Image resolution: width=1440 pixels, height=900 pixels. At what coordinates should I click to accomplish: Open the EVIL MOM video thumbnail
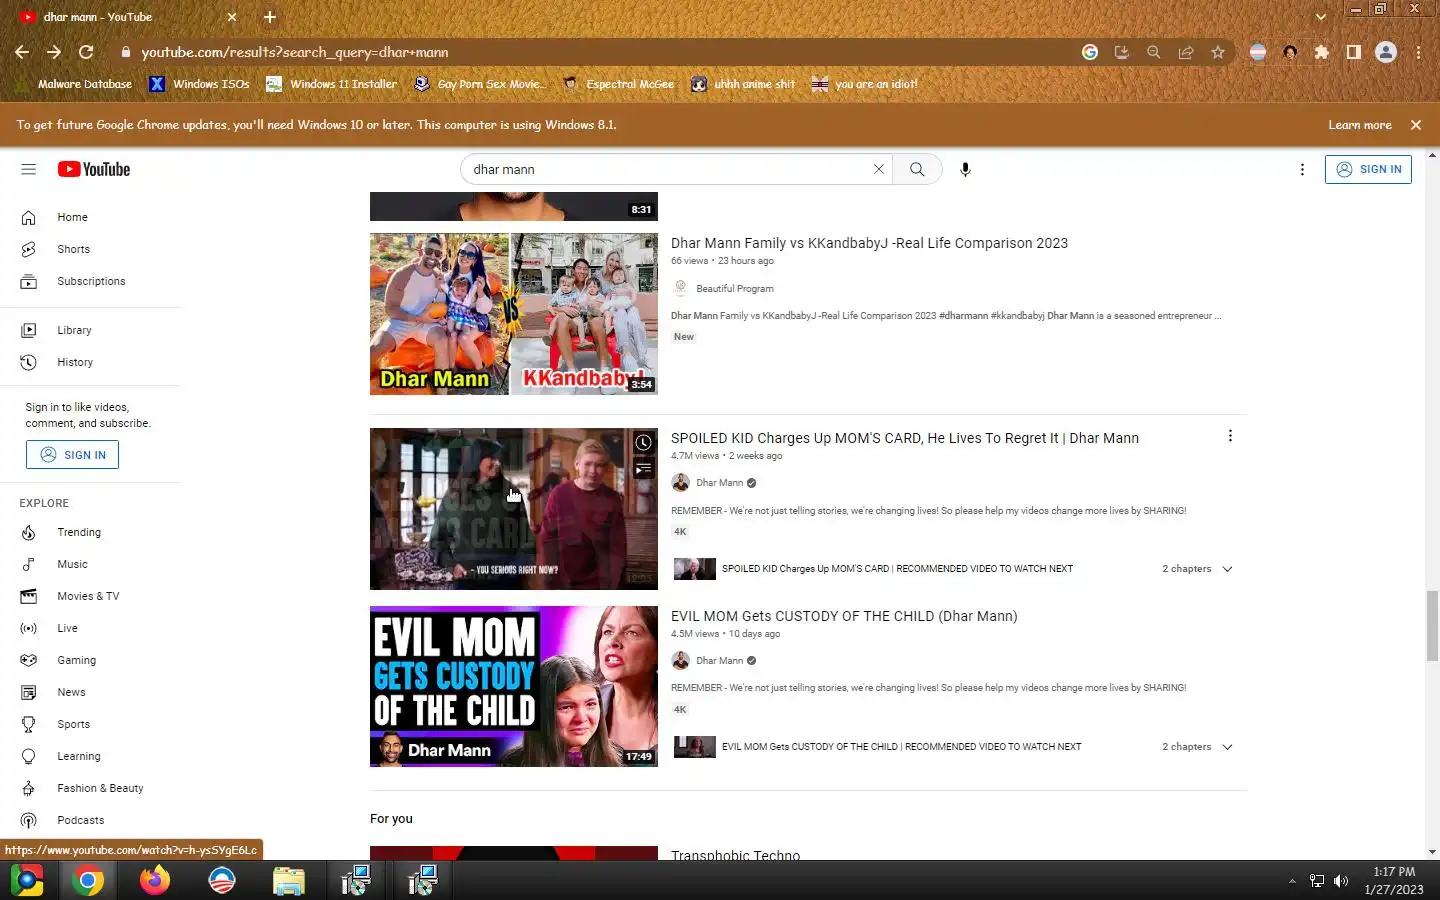[514, 686]
